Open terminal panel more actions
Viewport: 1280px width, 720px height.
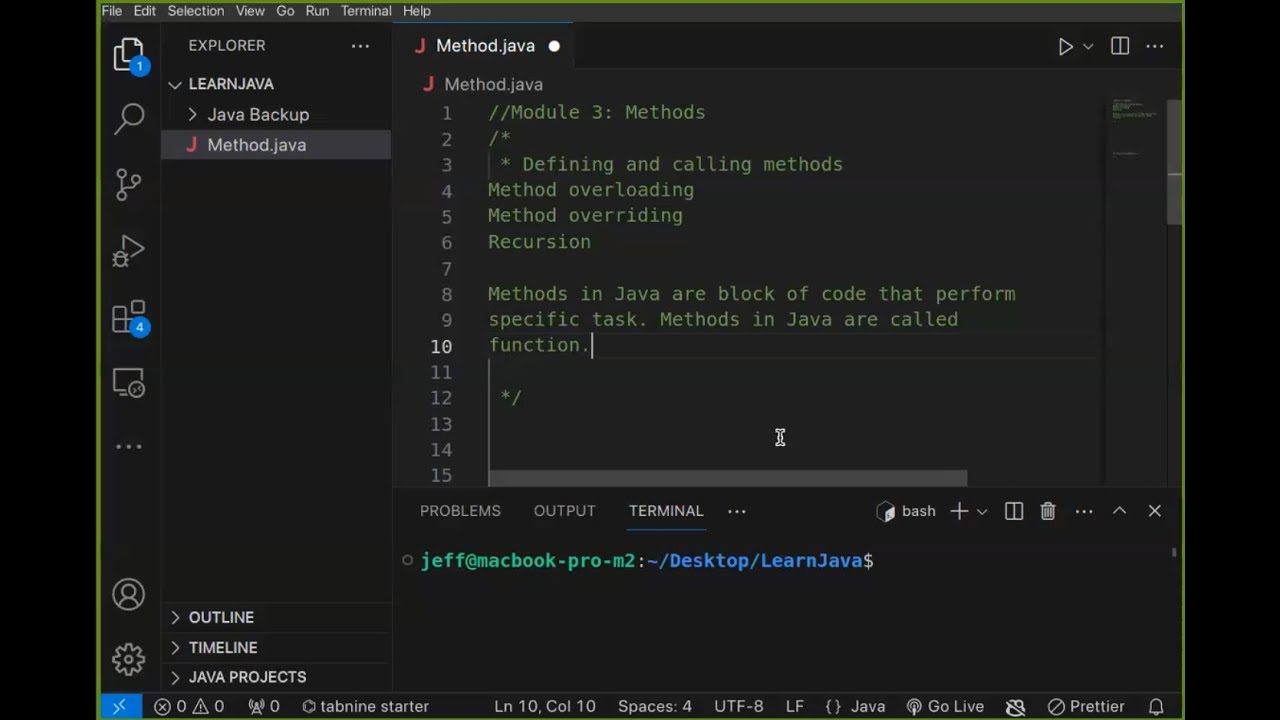[x=1084, y=511]
